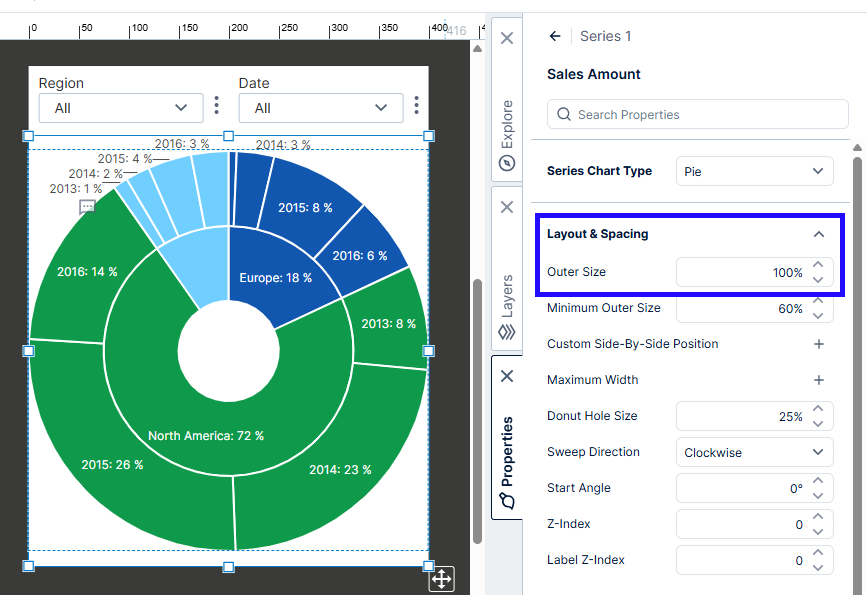The height and width of the screenshot is (595, 867).
Task: Collapse the Layout & Spacing section
Action: 818,234
